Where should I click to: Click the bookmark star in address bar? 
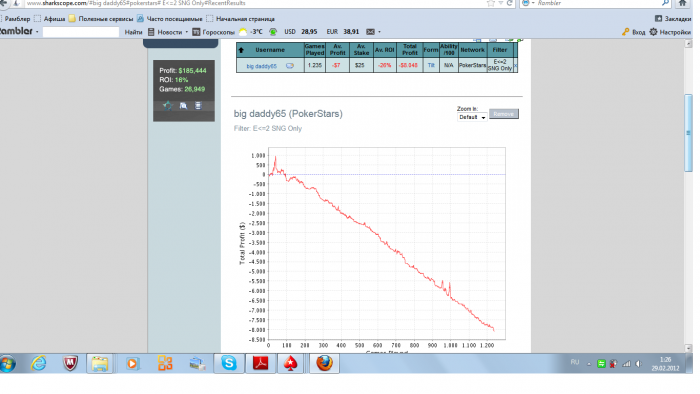point(491,3)
